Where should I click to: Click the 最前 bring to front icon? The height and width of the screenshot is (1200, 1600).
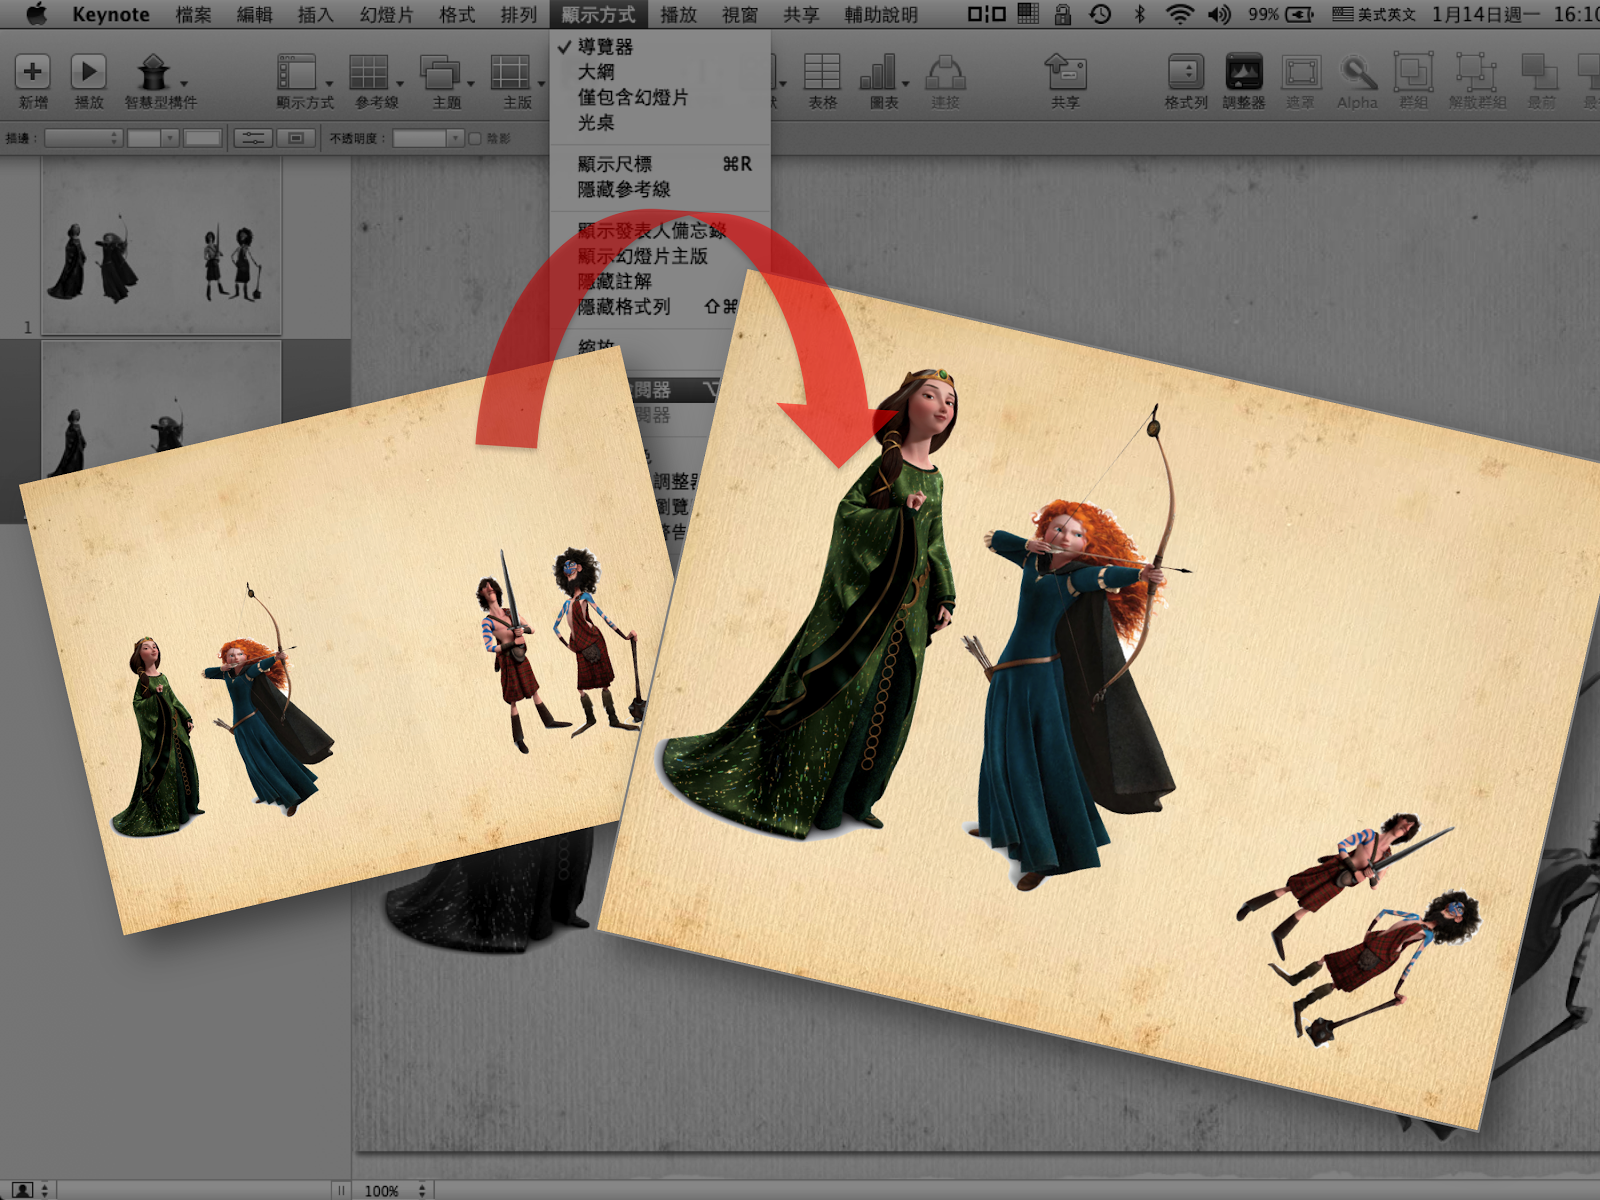1540,72
